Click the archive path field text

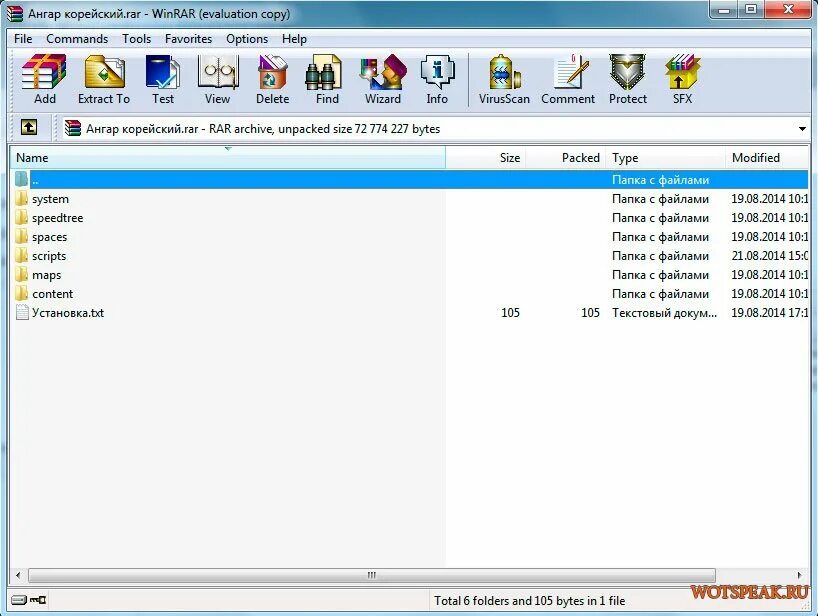(x=263, y=129)
